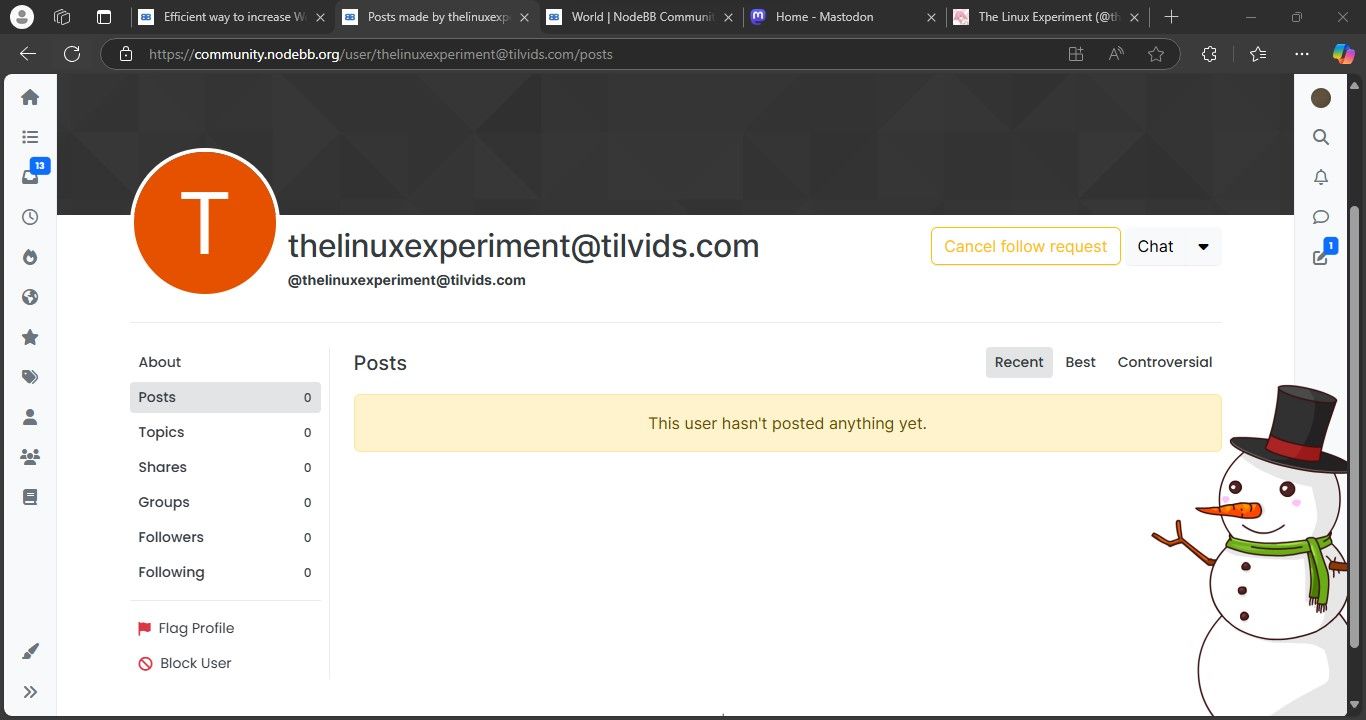
Task: Click the orange T profile avatar
Action: pyautogui.click(x=204, y=222)
